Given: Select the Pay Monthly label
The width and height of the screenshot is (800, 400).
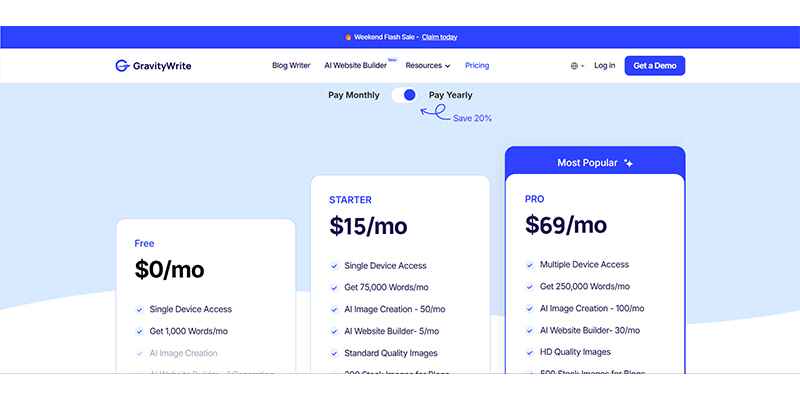Looking at the screenshot, I should pos(354,95).
